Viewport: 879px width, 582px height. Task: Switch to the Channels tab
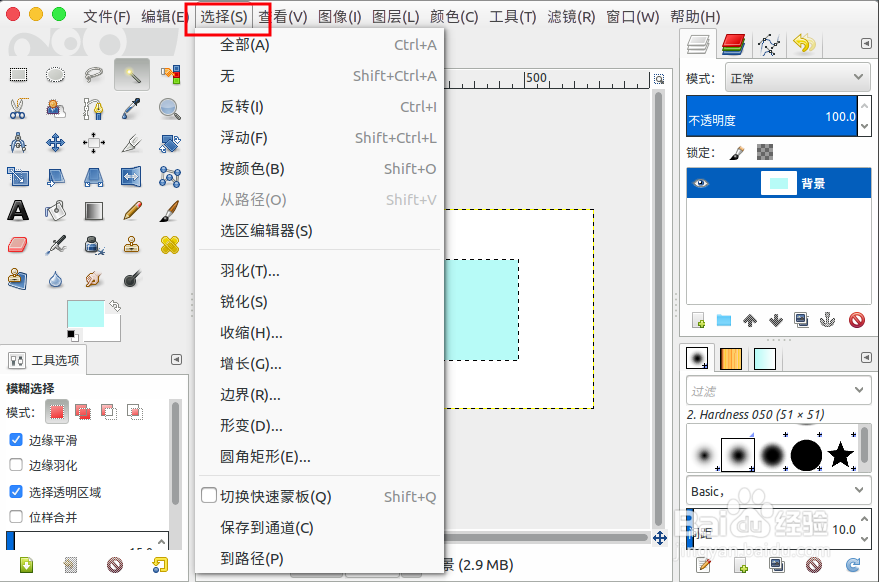[x=733, y=44]
